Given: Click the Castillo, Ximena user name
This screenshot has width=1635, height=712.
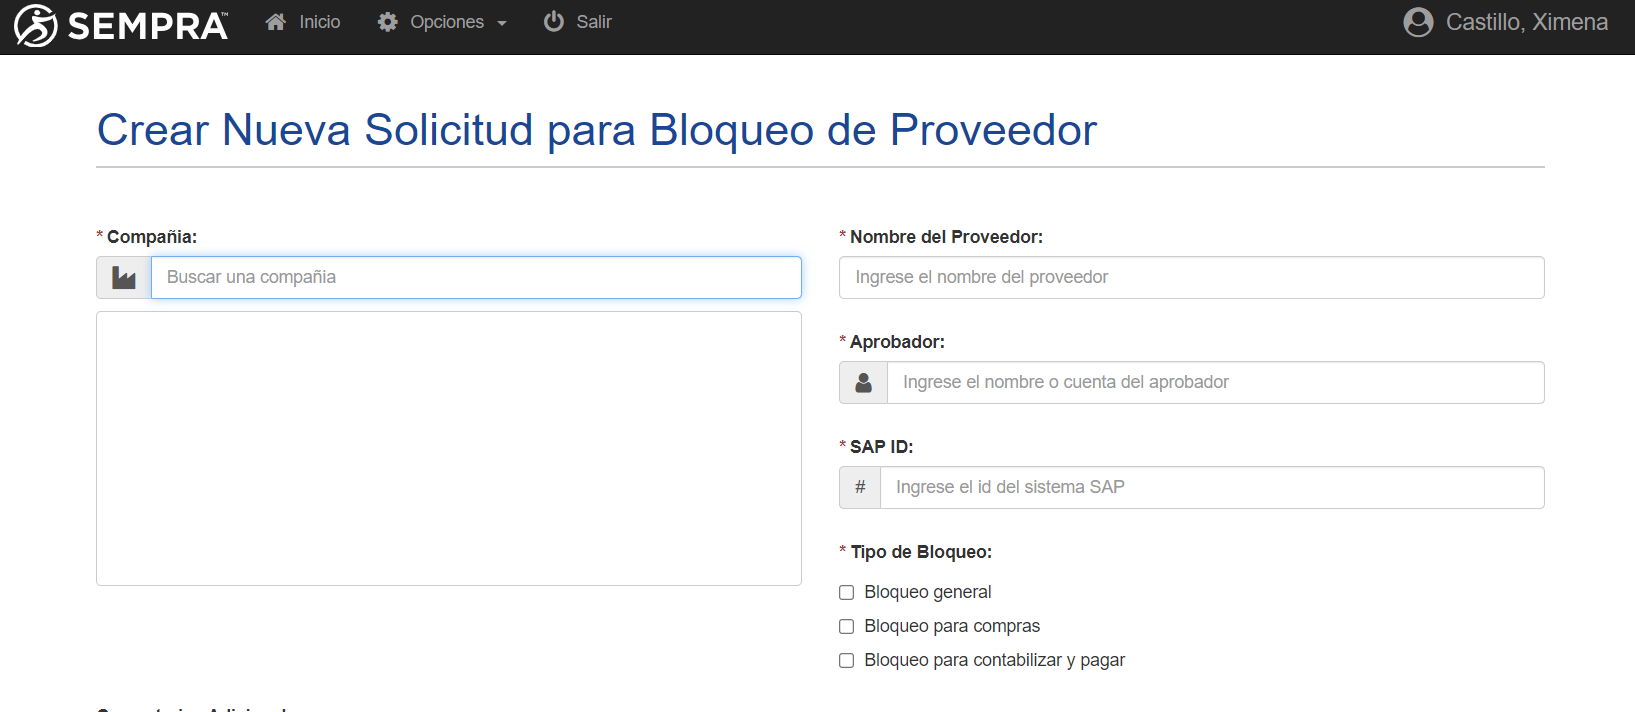Looking at the screenshot, I should (x=1526, y=22).
